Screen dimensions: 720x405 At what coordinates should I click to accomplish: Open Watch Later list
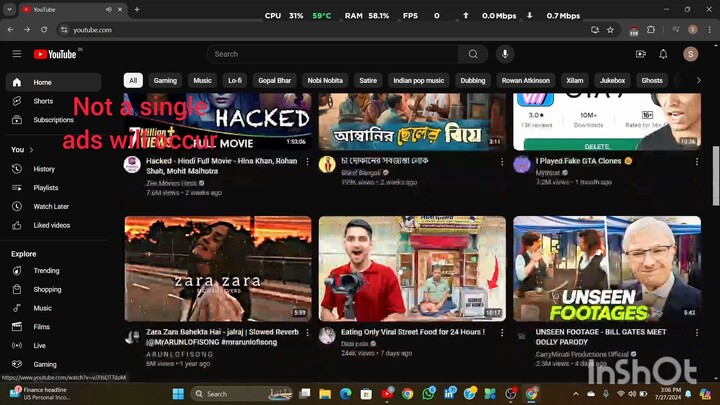[53, 207]
